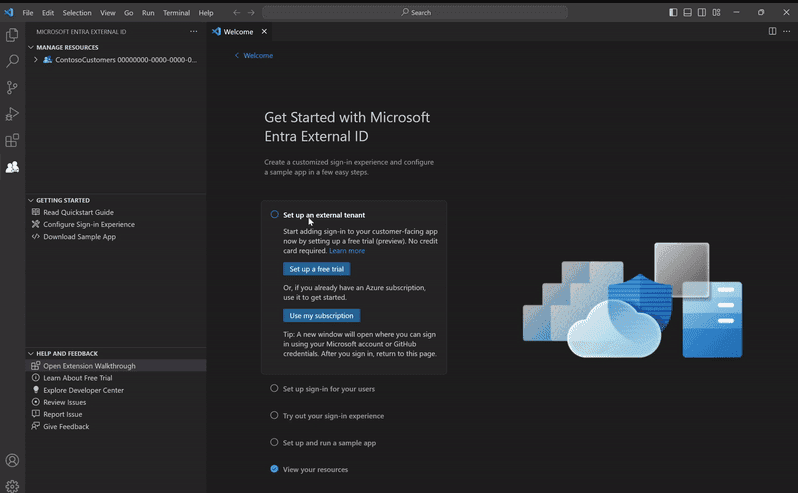
Task: Click the cloud and shield illustration
Action: (x=633, y=301)
